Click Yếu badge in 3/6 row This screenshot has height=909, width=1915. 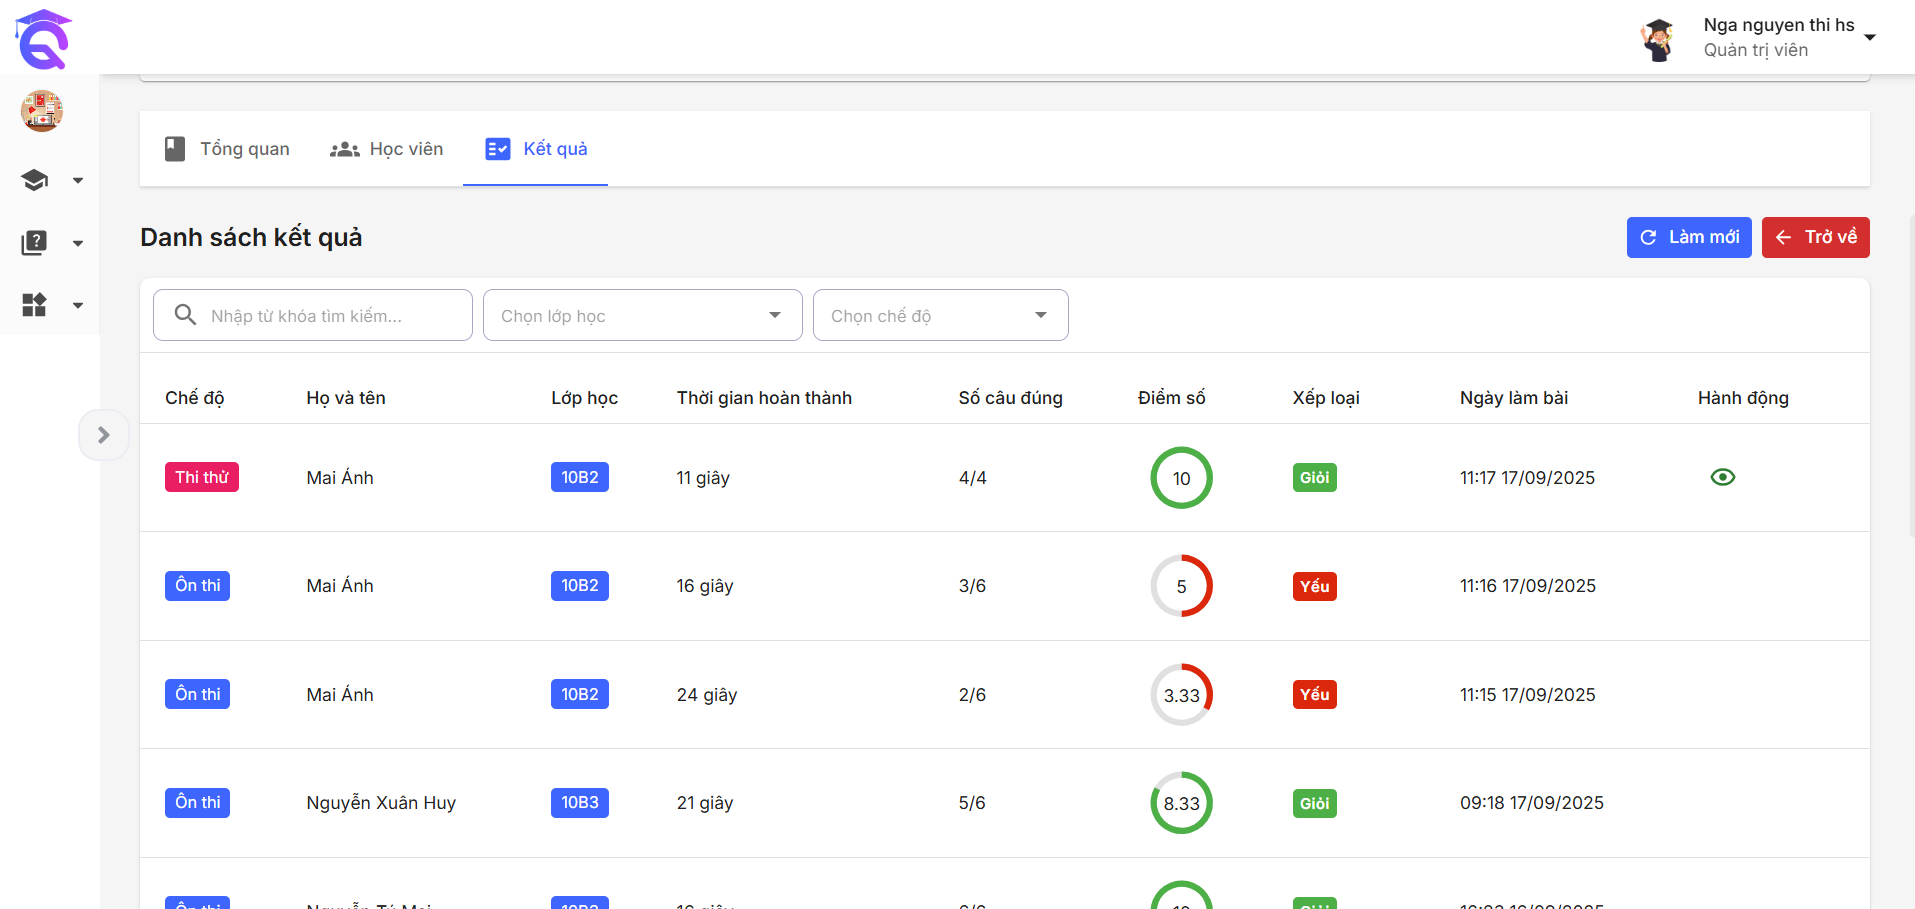(1315, 586)
